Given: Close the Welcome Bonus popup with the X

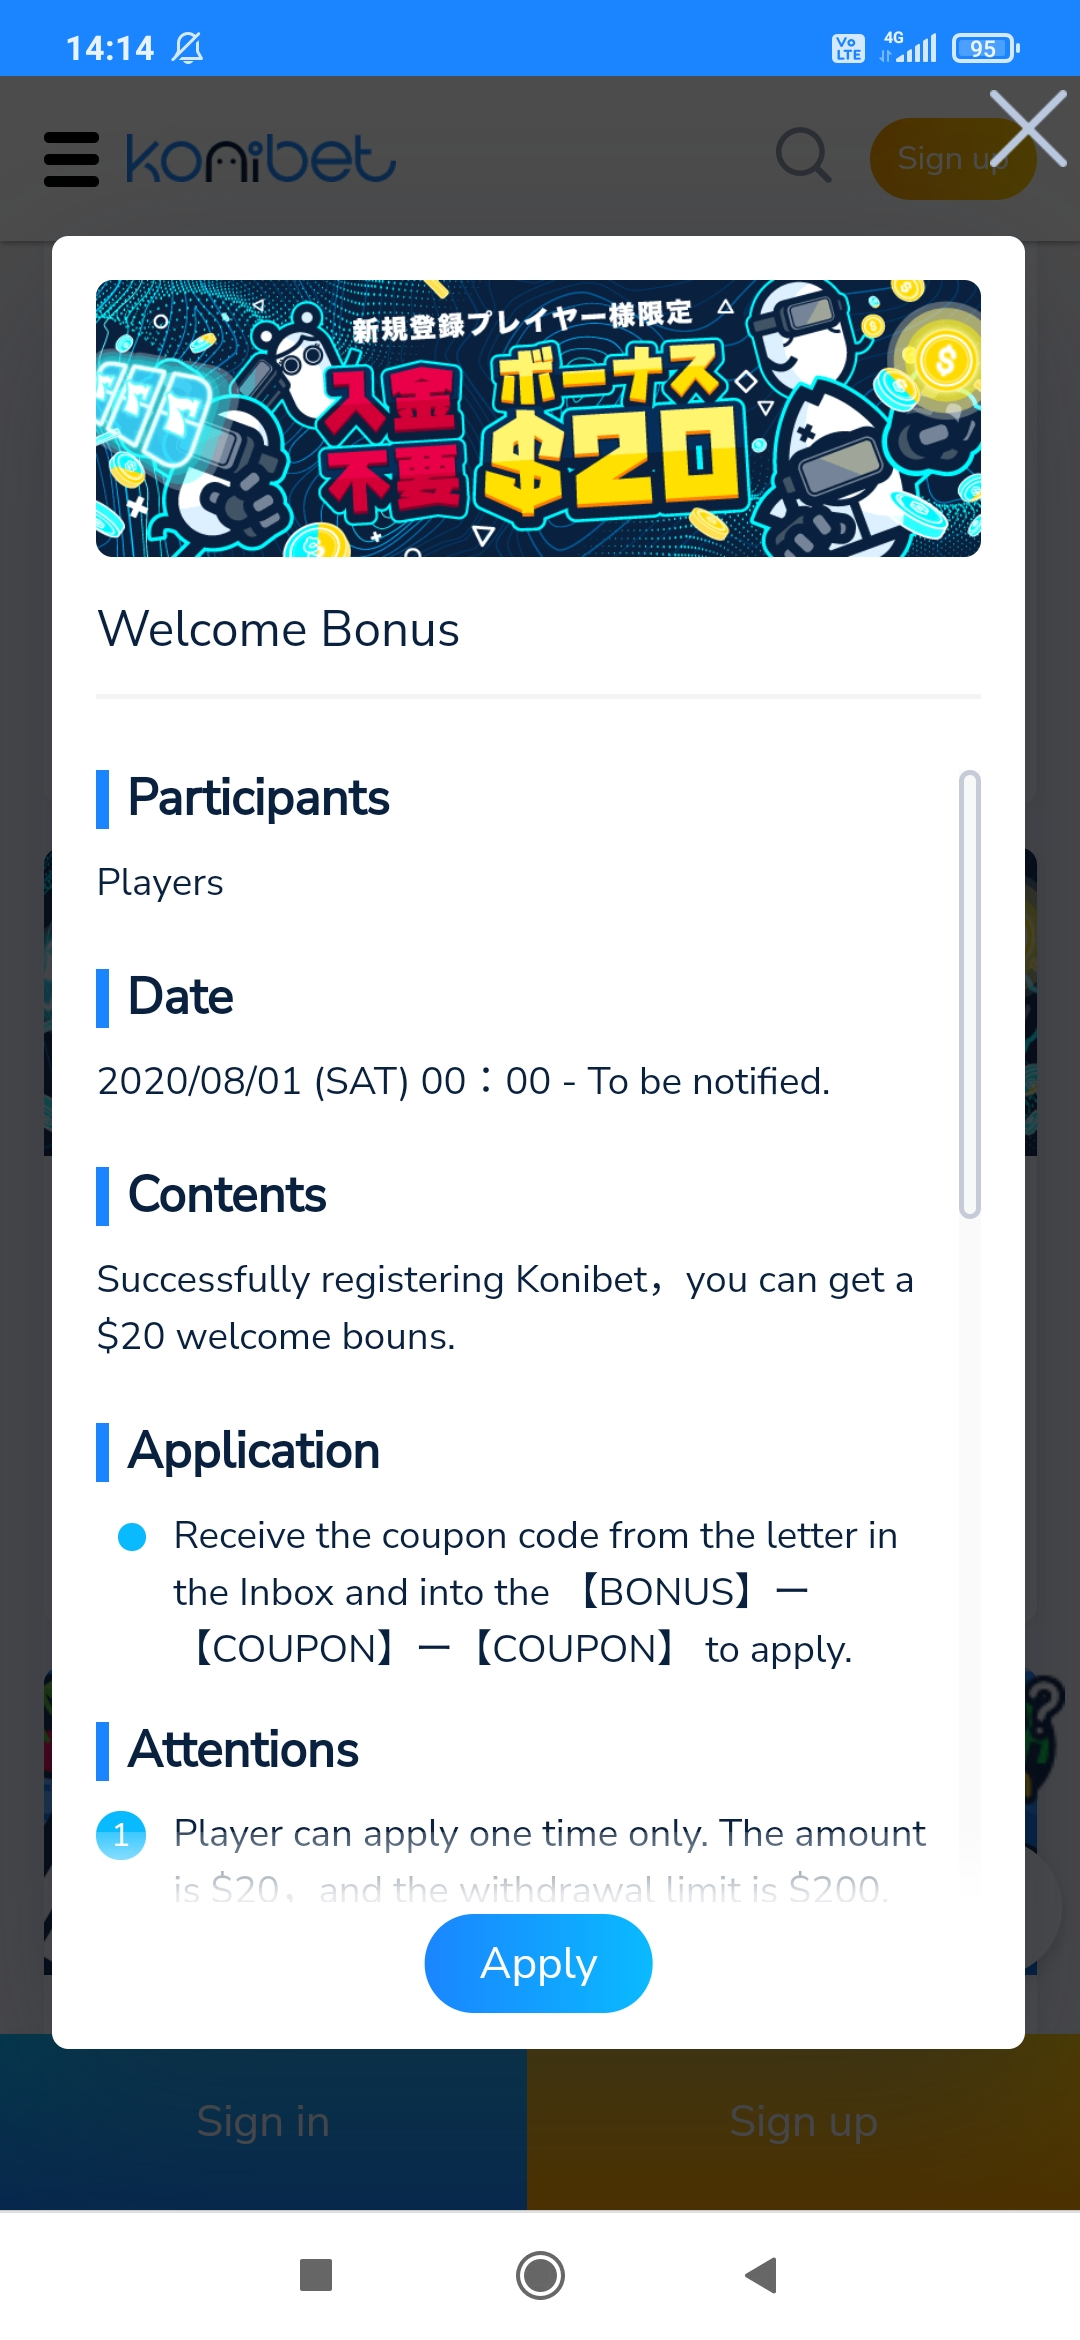Looking at the screenshot, I should (x=1028, y=128).
